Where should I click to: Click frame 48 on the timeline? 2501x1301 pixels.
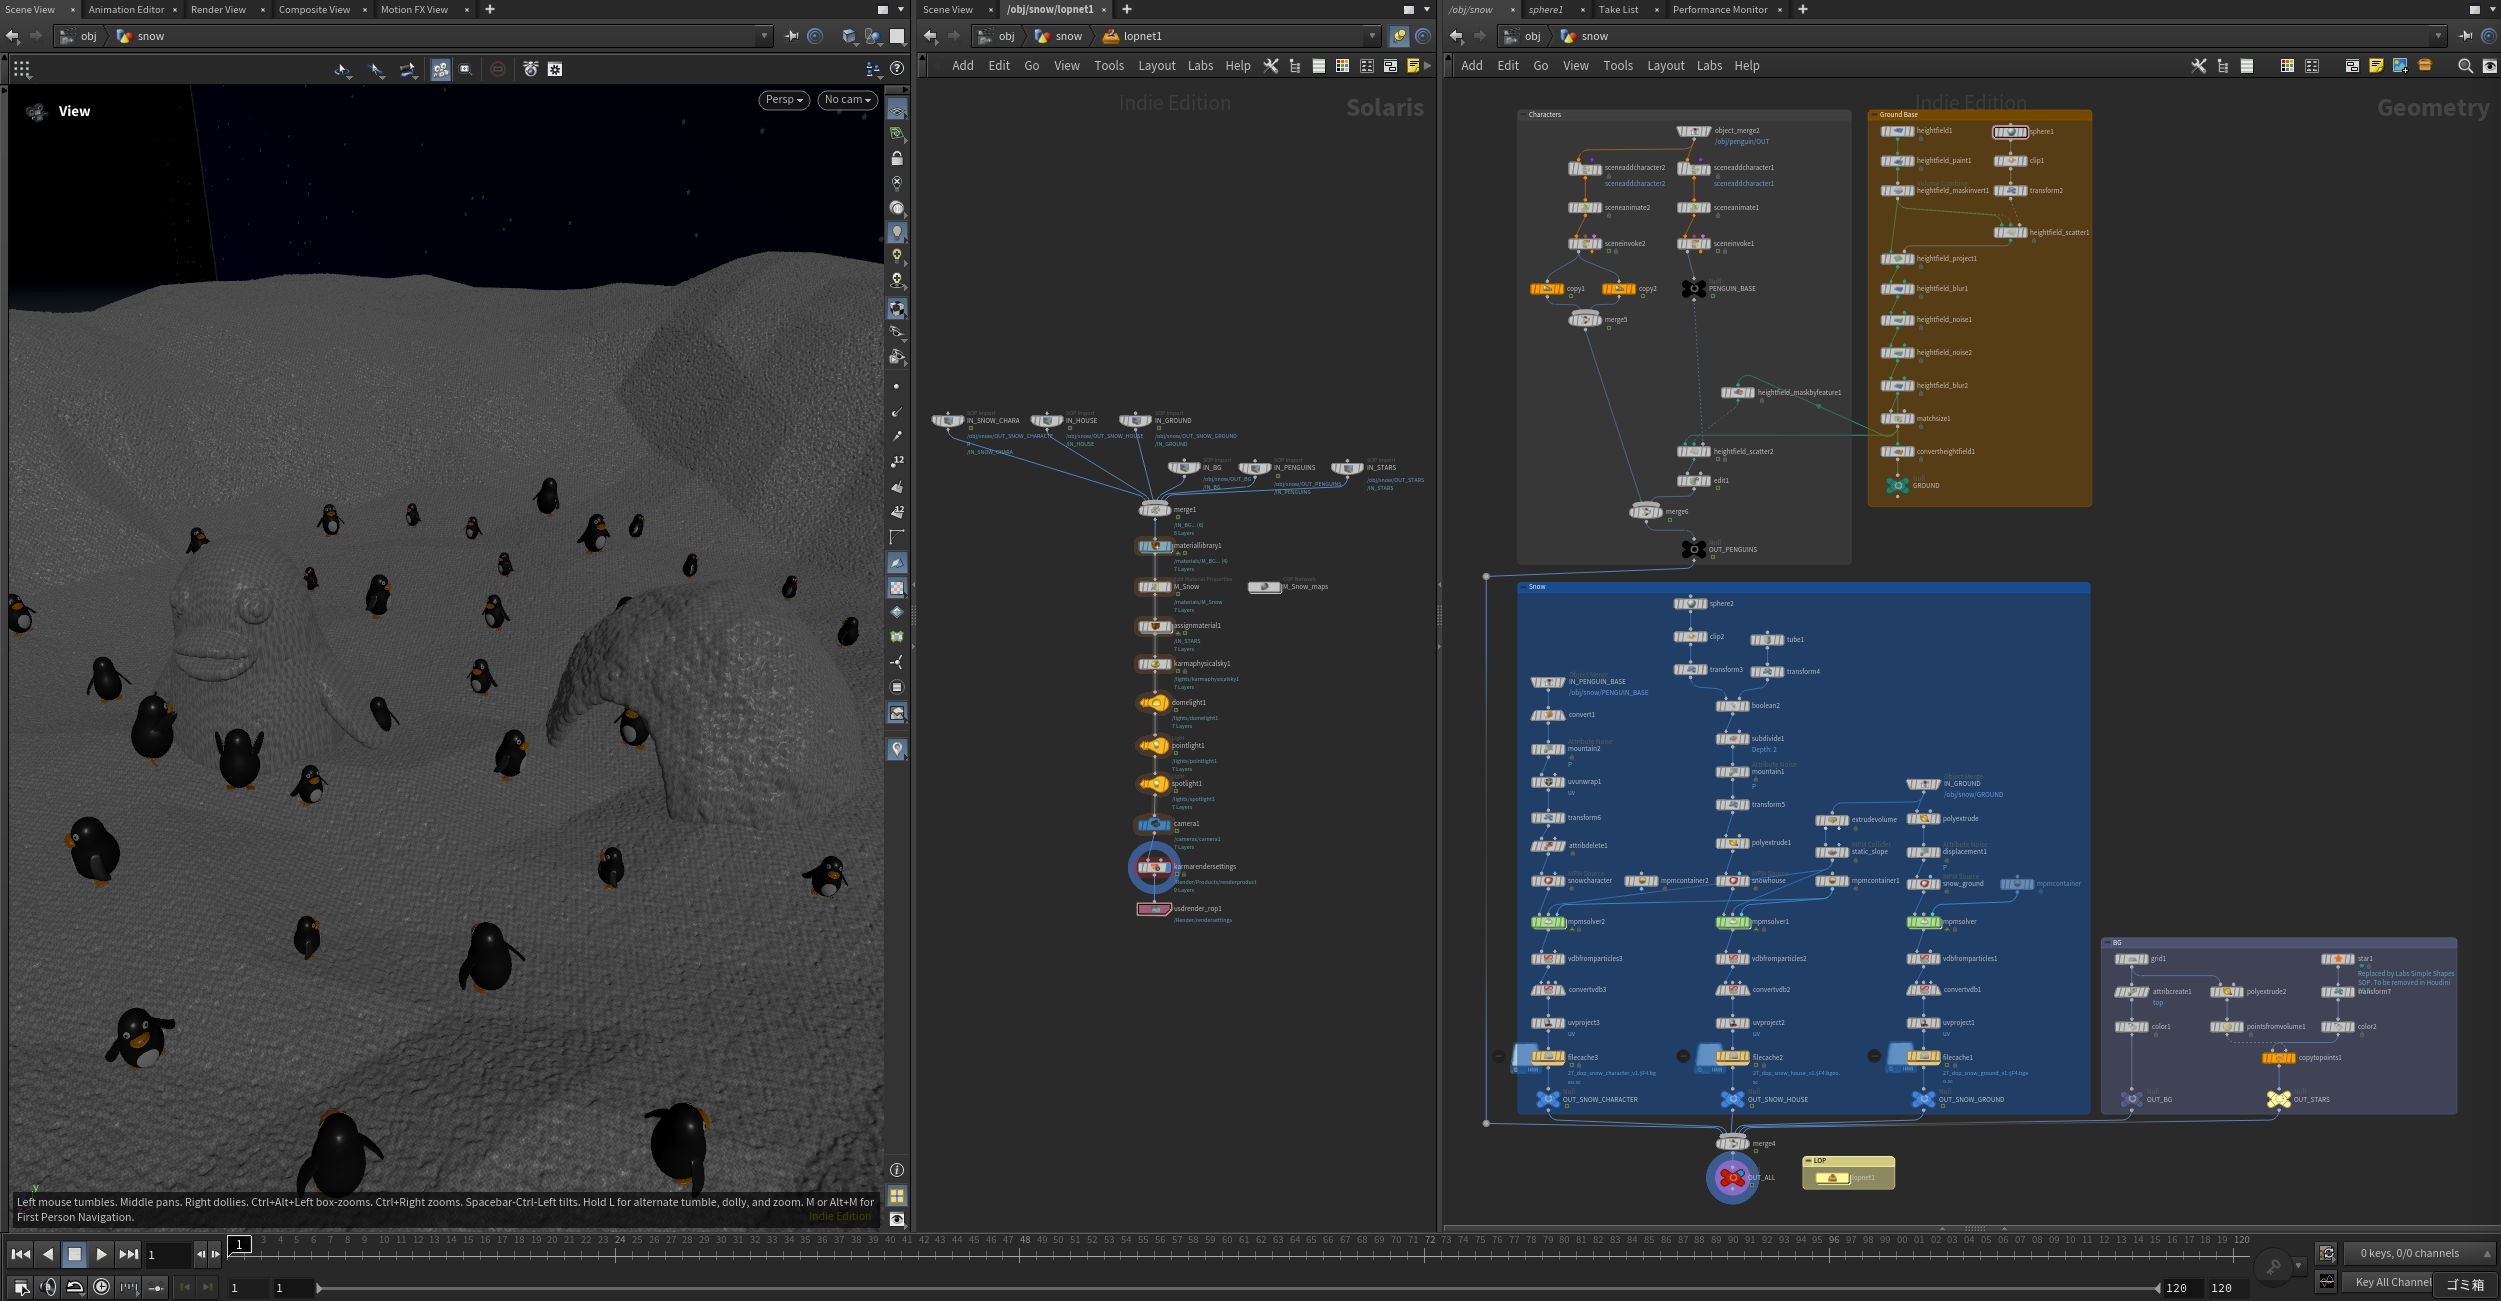(x=1025, y=1240)
